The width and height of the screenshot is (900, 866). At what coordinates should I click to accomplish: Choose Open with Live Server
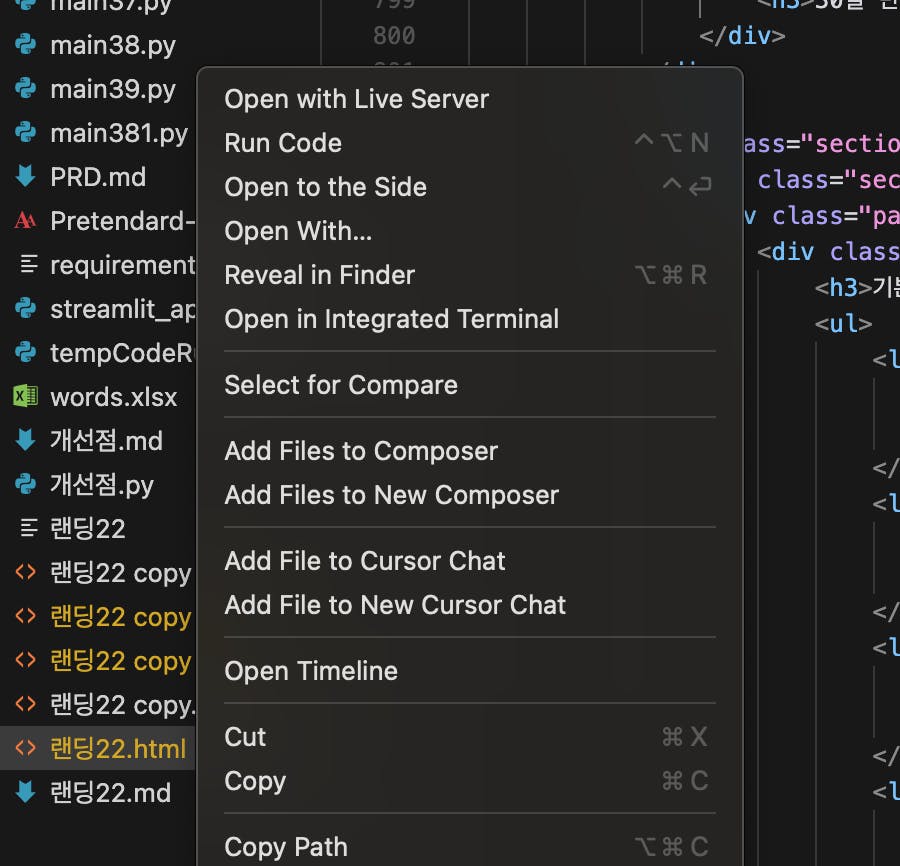coord(357,99)
